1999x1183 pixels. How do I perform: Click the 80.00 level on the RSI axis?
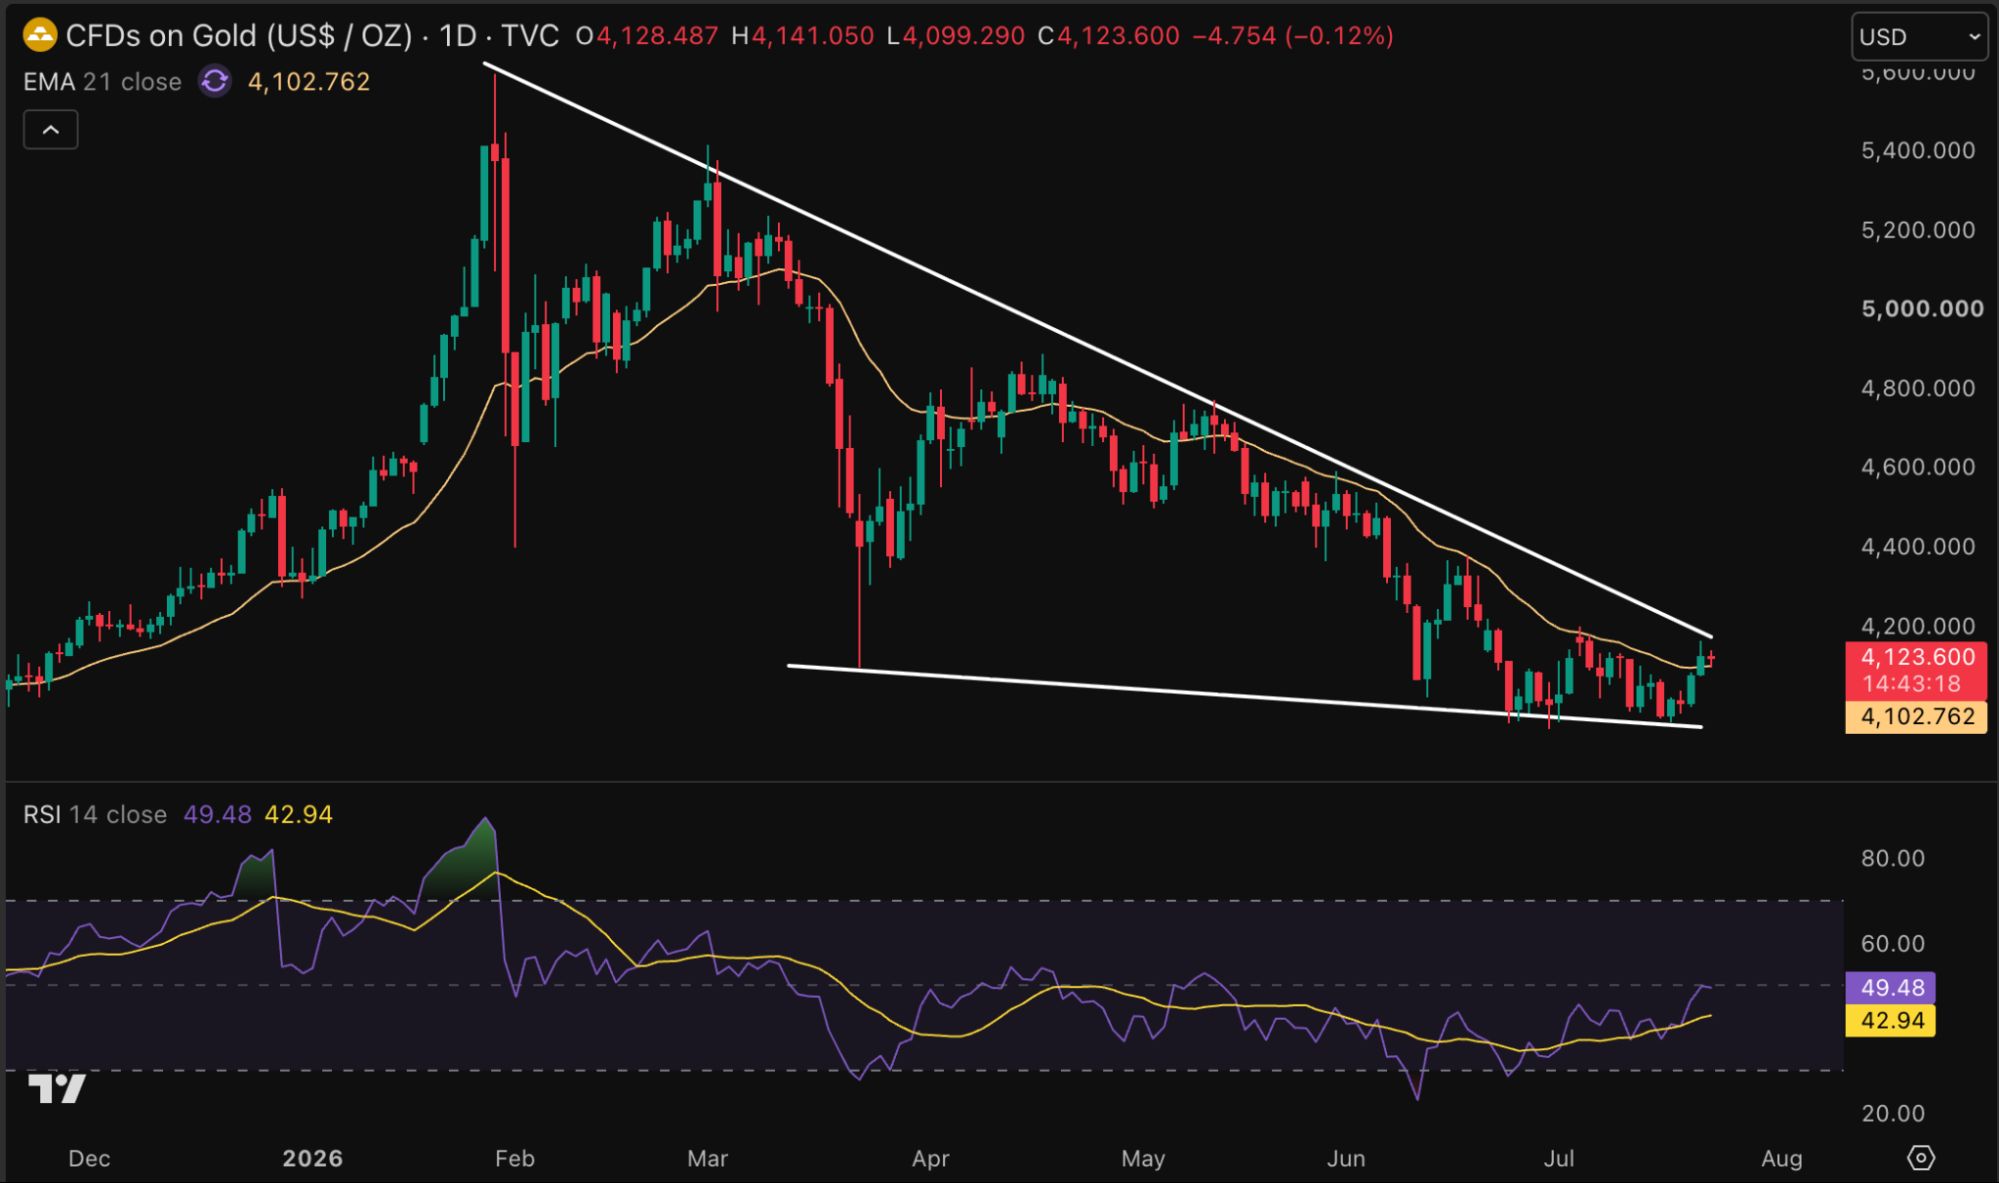click(1893, 859)
